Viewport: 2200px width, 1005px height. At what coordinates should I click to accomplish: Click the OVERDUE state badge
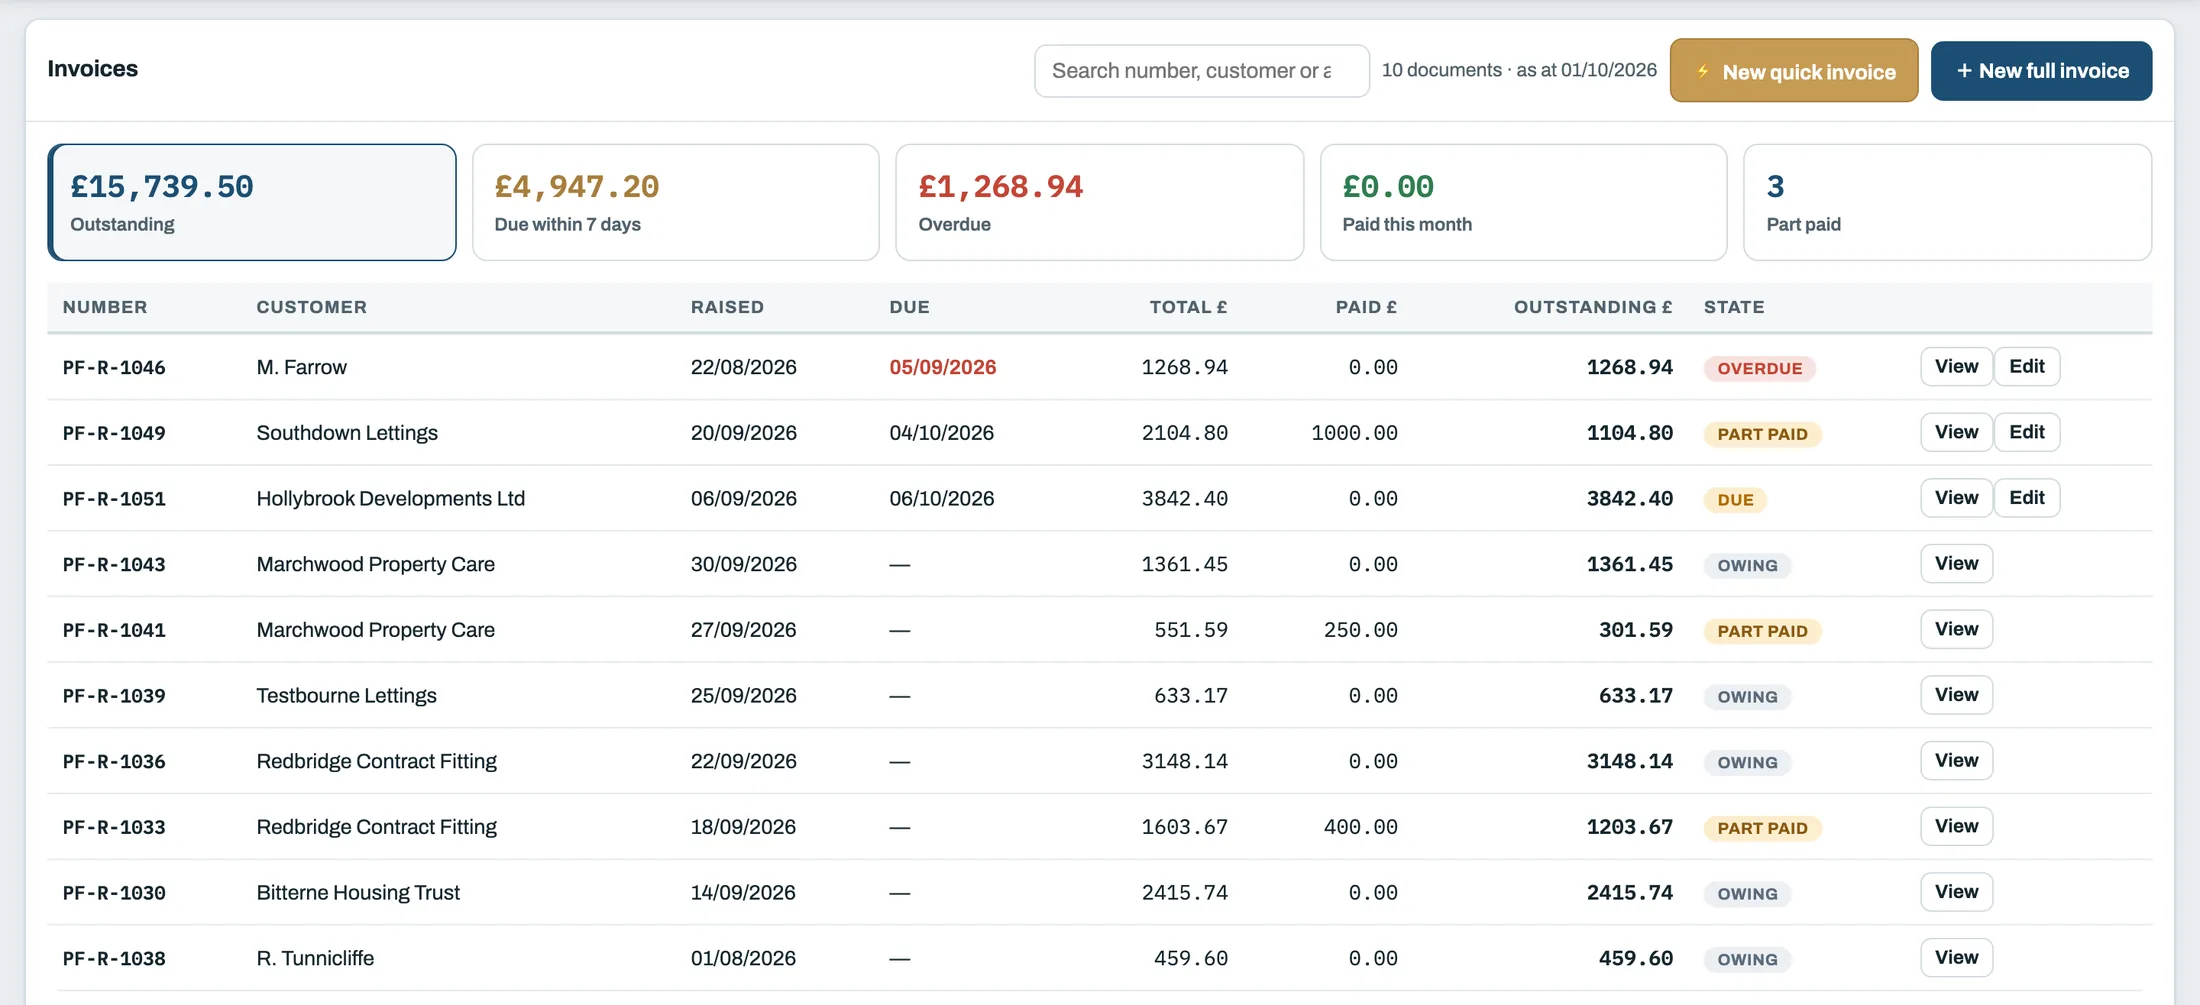pyautogui.click(x=1759, y=368)
